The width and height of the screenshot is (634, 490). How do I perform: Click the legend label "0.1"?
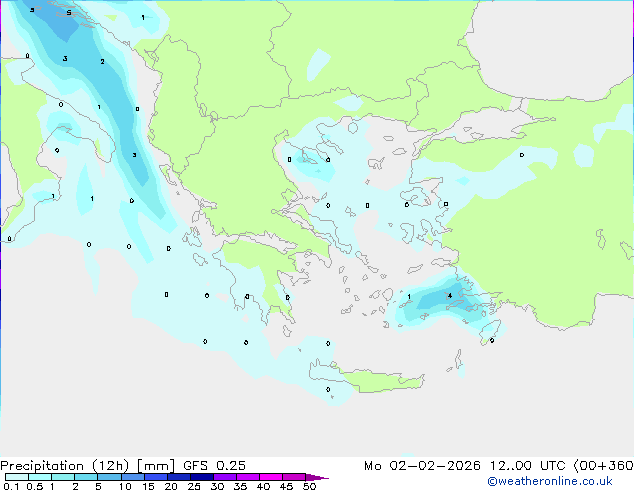[x=11, y=486]
